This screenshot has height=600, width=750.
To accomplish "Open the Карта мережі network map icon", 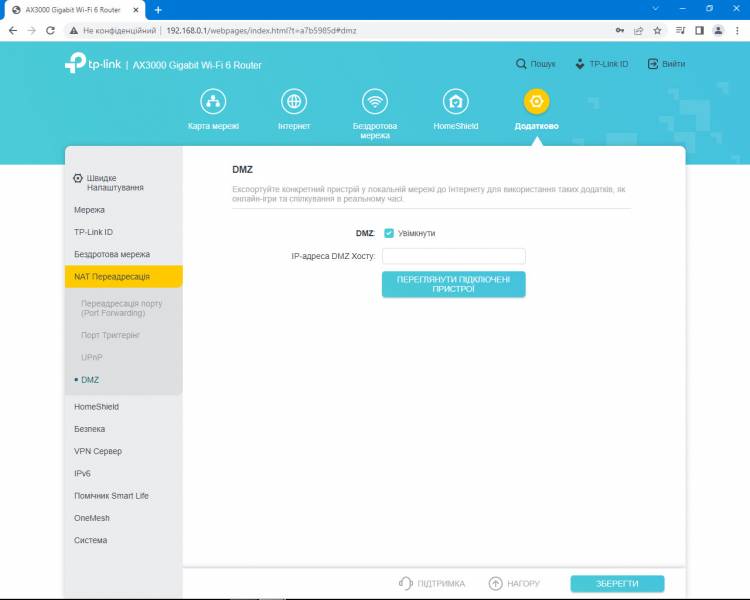I will [213, 101].
